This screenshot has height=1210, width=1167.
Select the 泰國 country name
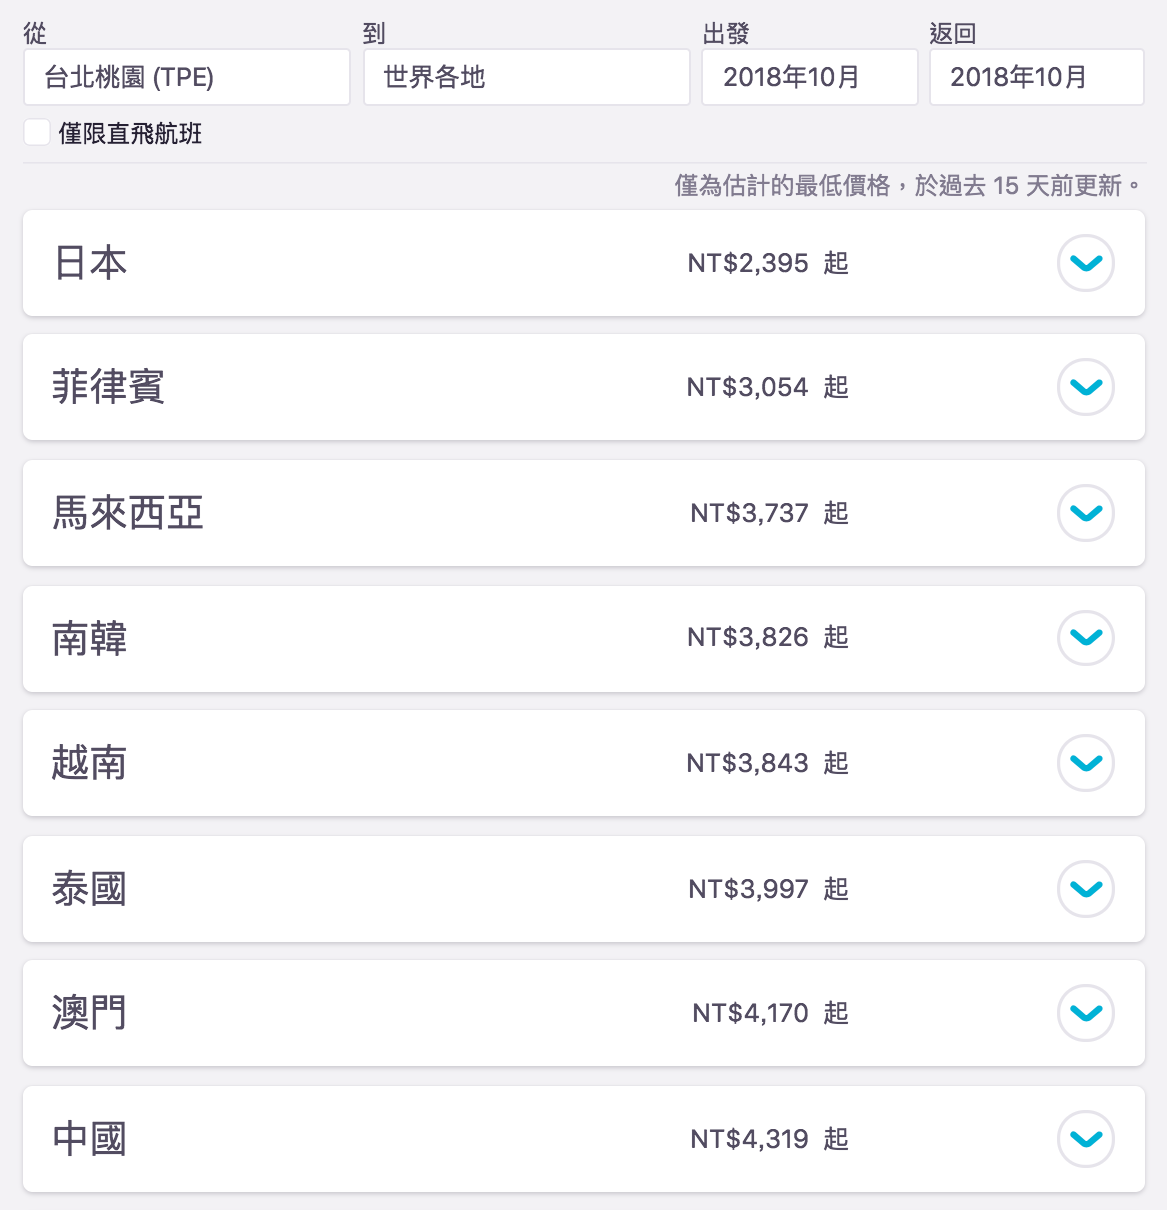point(90,889)
